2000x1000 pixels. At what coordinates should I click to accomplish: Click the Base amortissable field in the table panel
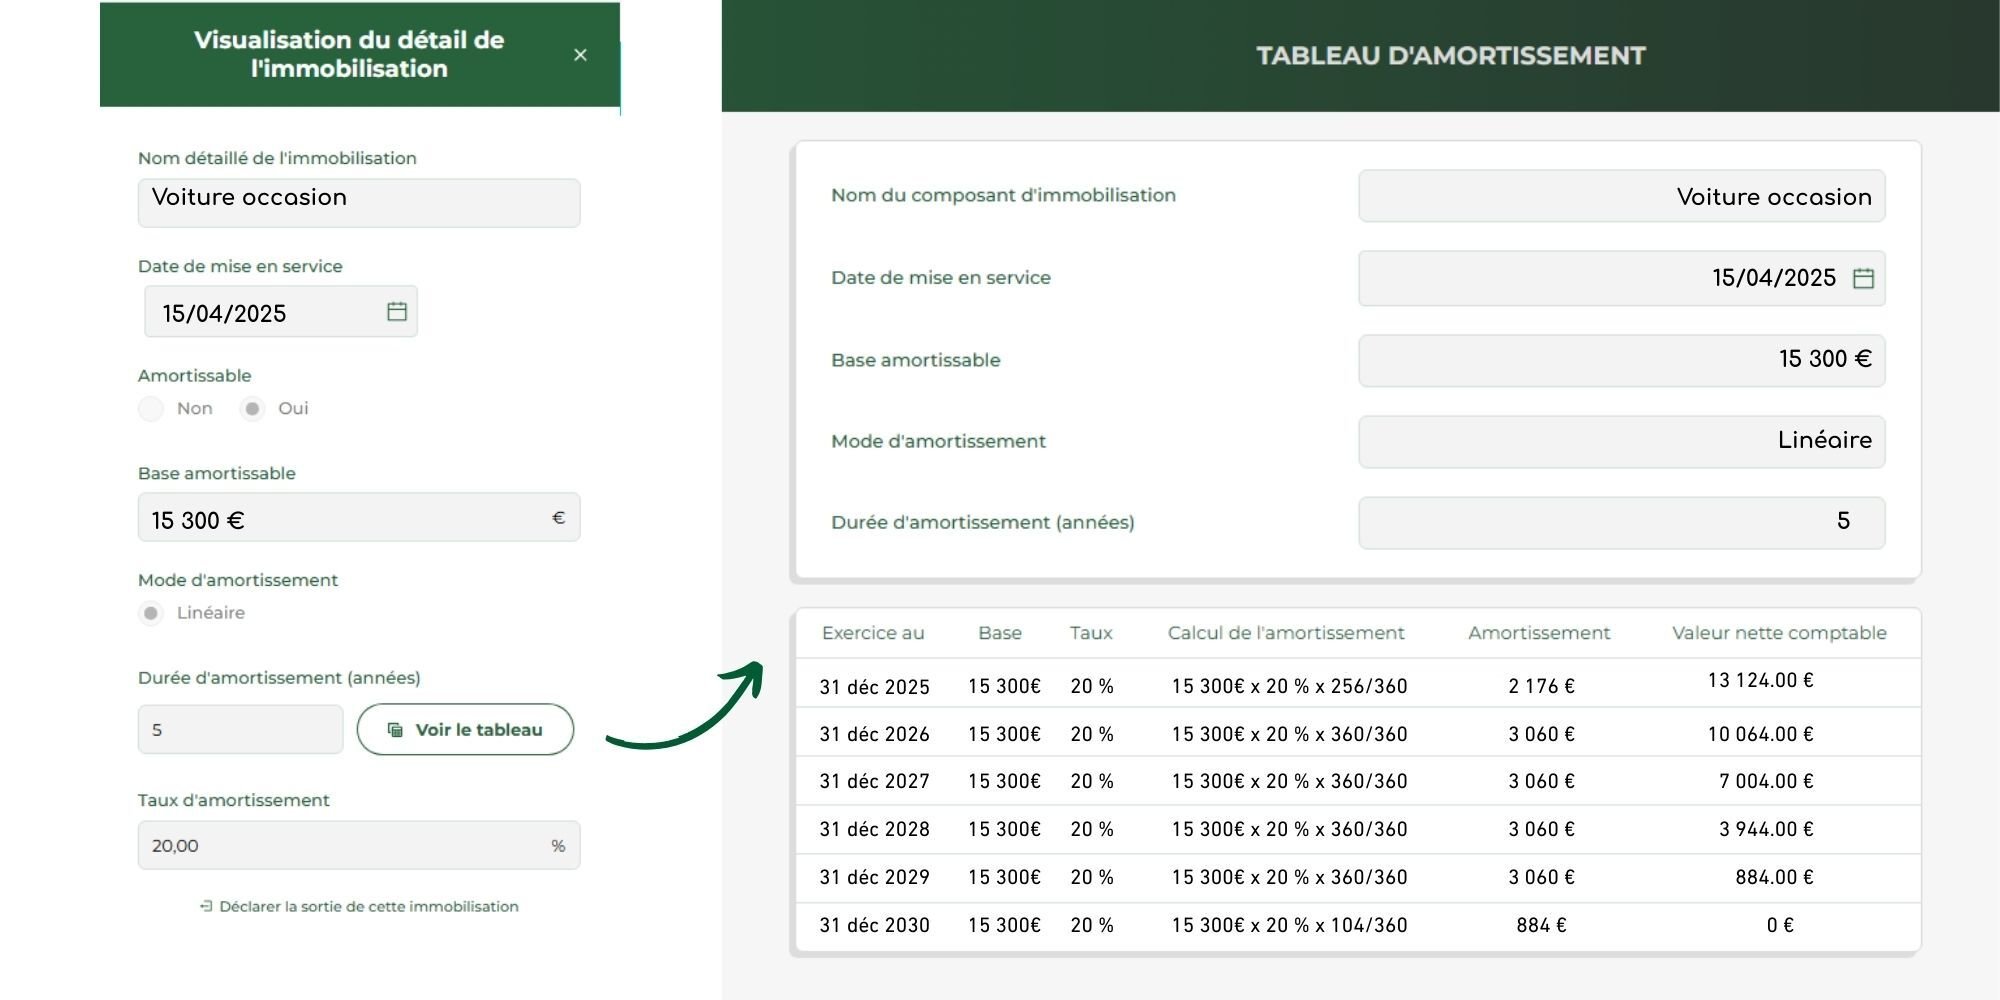pos(1622,360)
